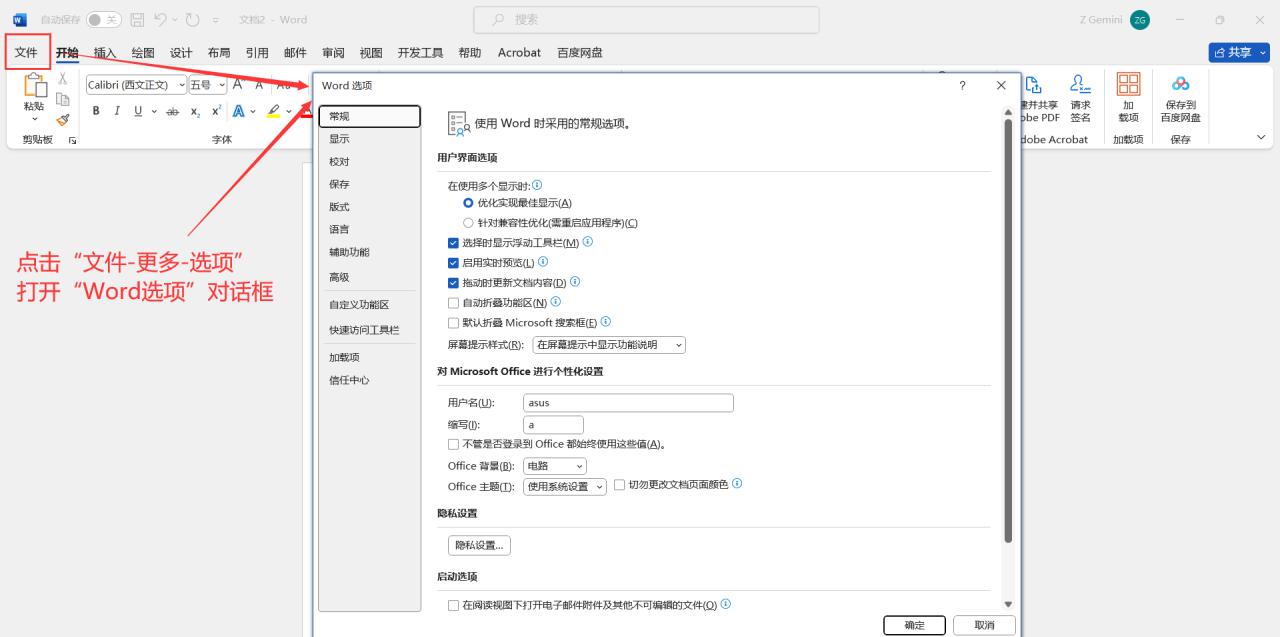The height and width of the screenshot is (637, 1280).
Task: Select the Format Painter brush
Action: (62, 119)
